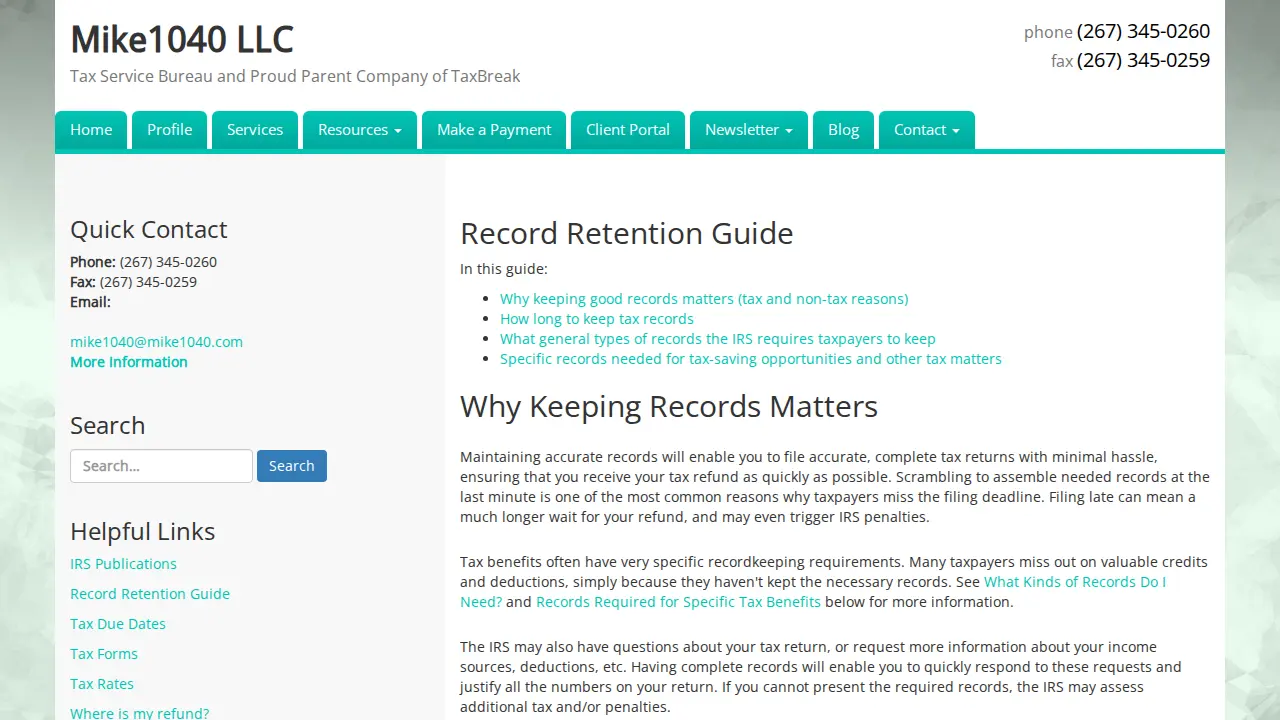Click the Search button
The width and height of the screenshot is (1280, 720).
[x=292, y=466]
